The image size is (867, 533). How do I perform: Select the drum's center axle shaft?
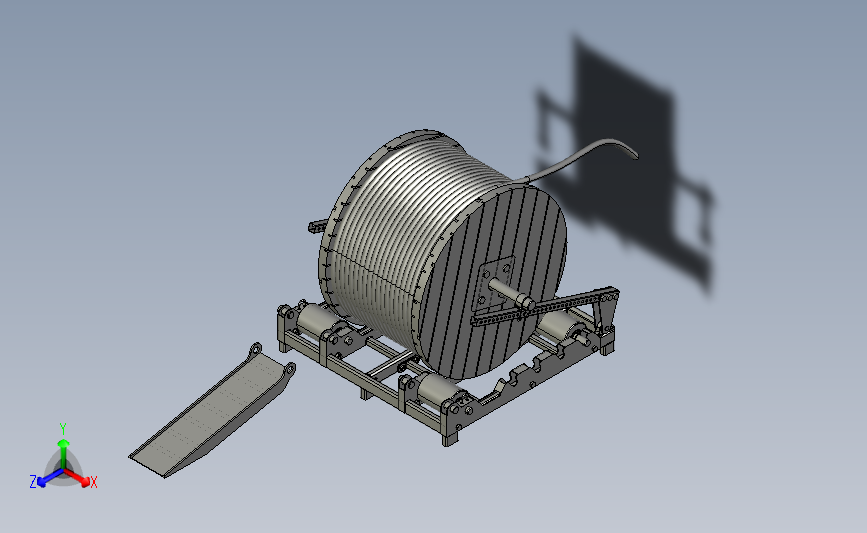click(x=511, y=294)
